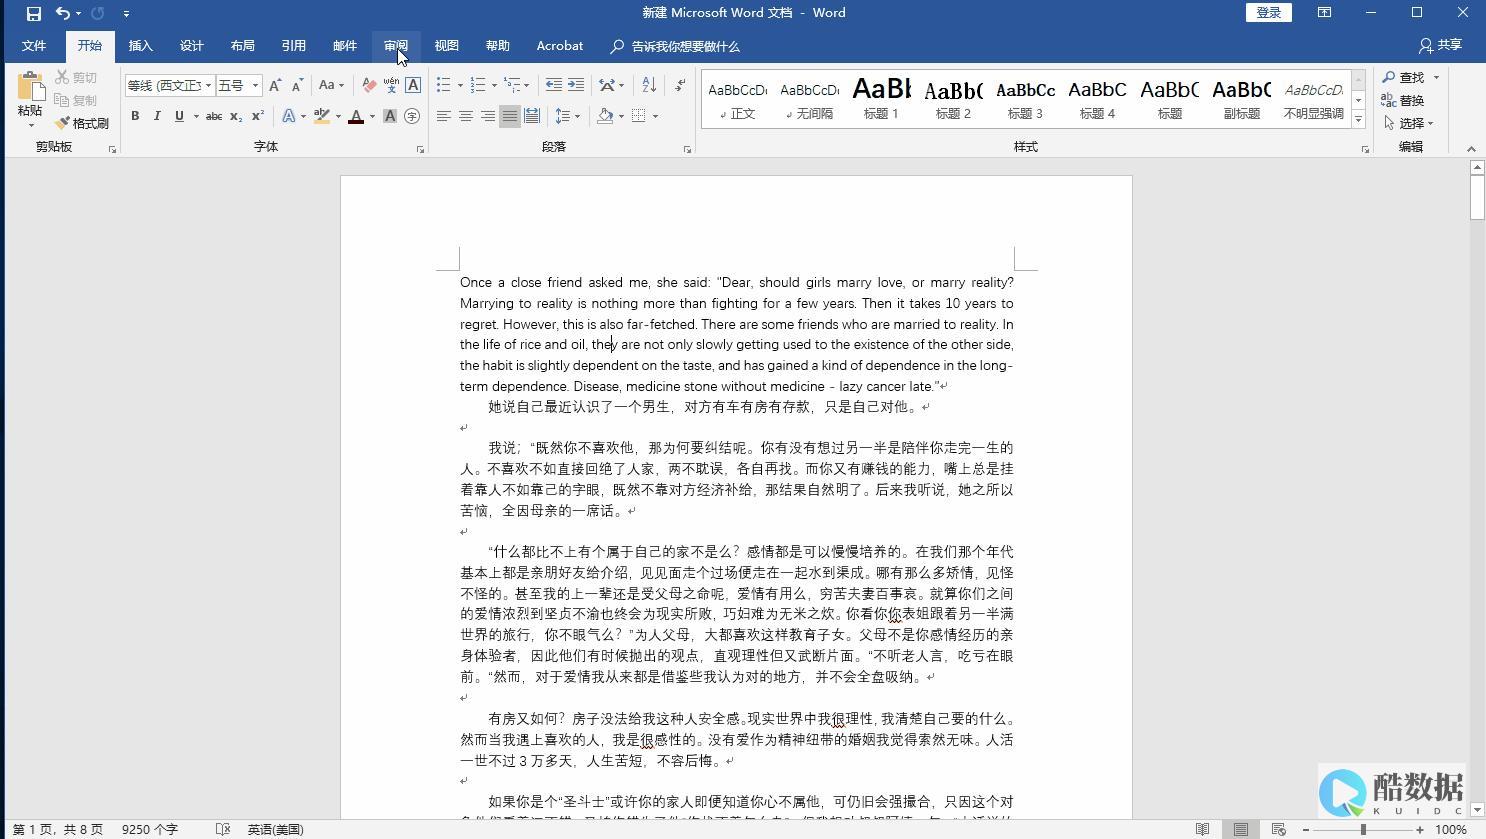The width and height of the screenshot is (1486, 839).
Task: Switch to Web Layout view in status bar
Action: (1278, 829)
